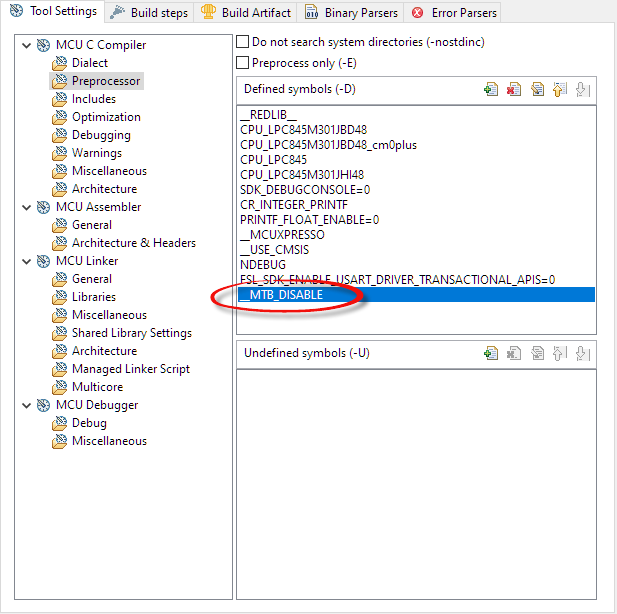Click Delete icon in Undefined symbols toolbar
This screenshot has width=617, height=614.
(514, 353)
